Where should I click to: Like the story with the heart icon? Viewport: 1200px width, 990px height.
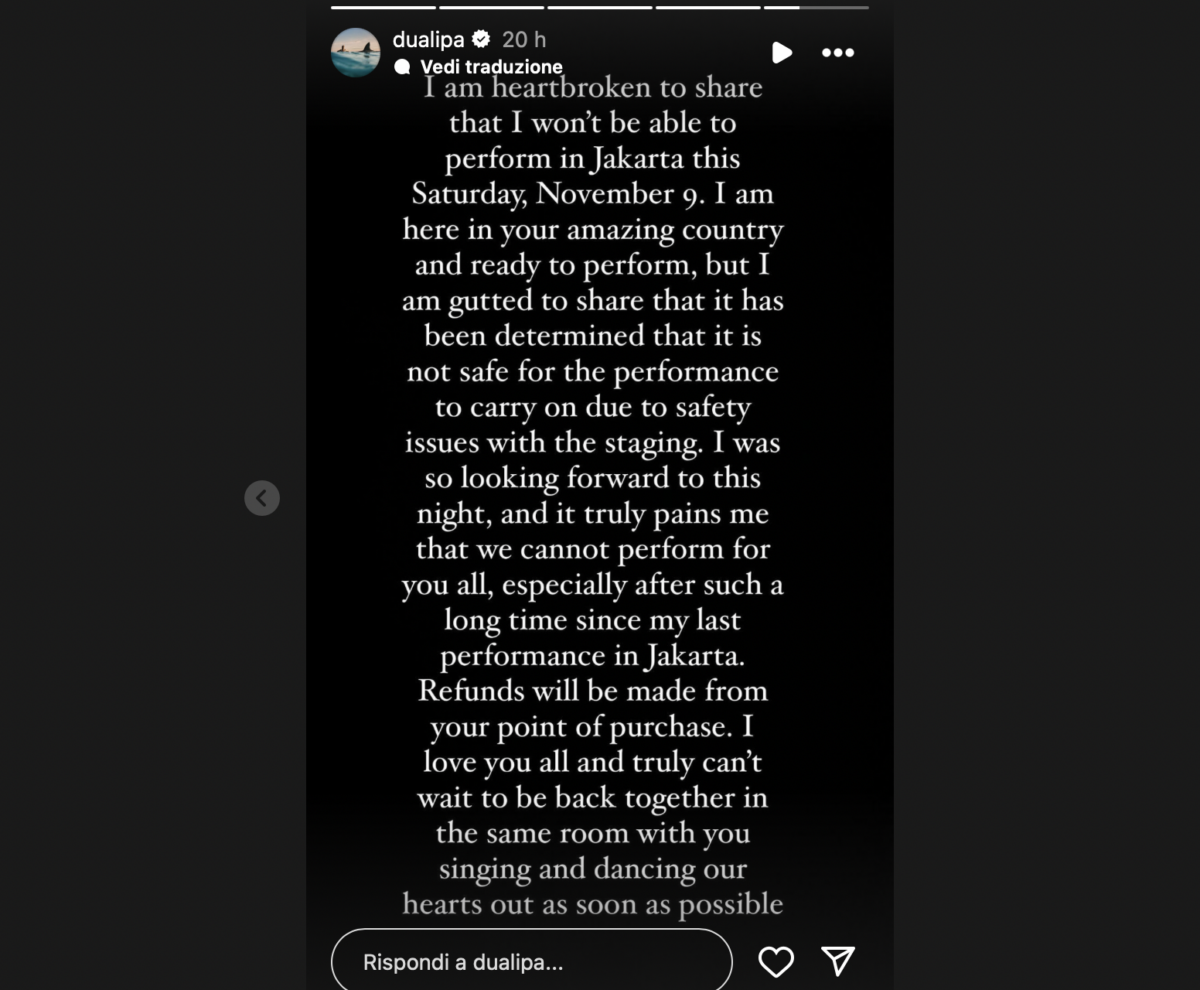tap(776, 962)
